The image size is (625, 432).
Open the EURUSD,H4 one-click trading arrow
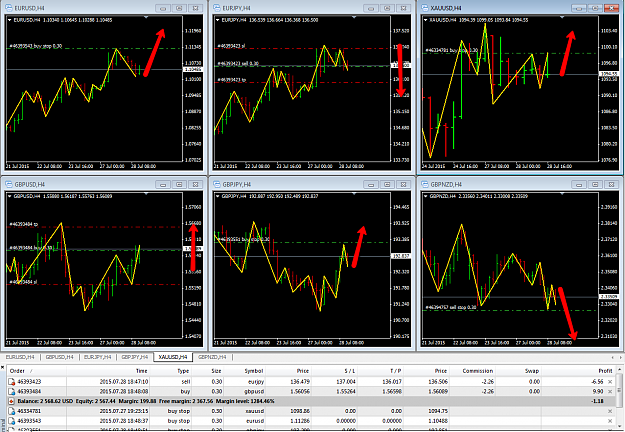tap(10, 20)
